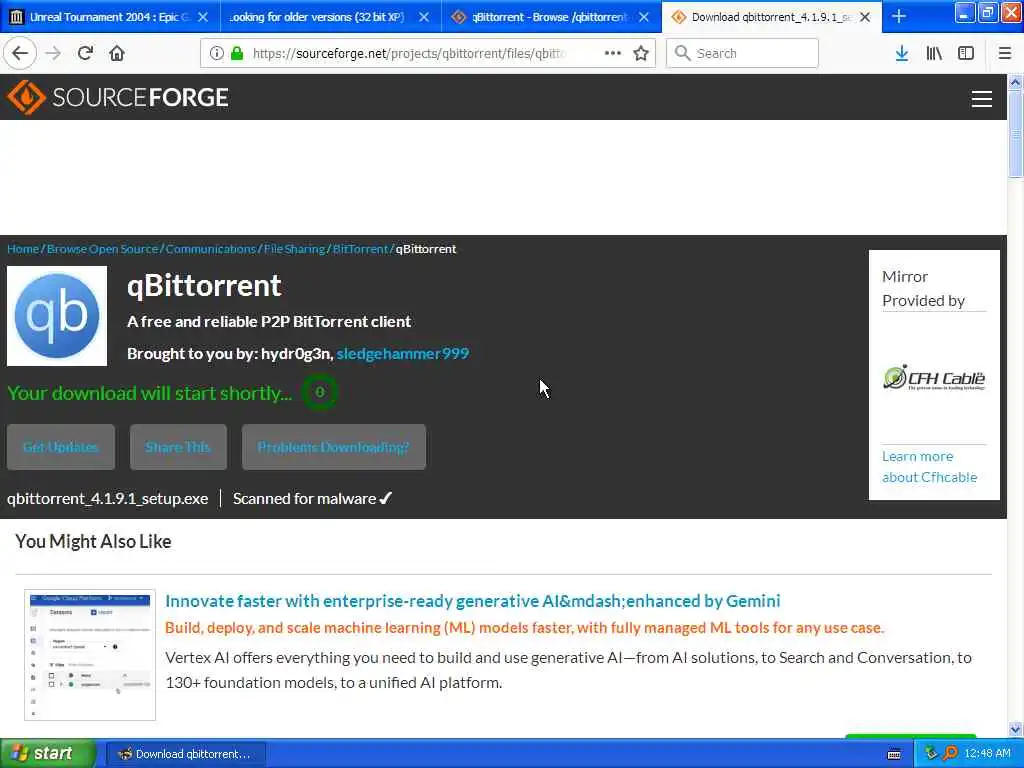
Task: Click the Download qbittorrent taskbar button
Action: point(186,754)
